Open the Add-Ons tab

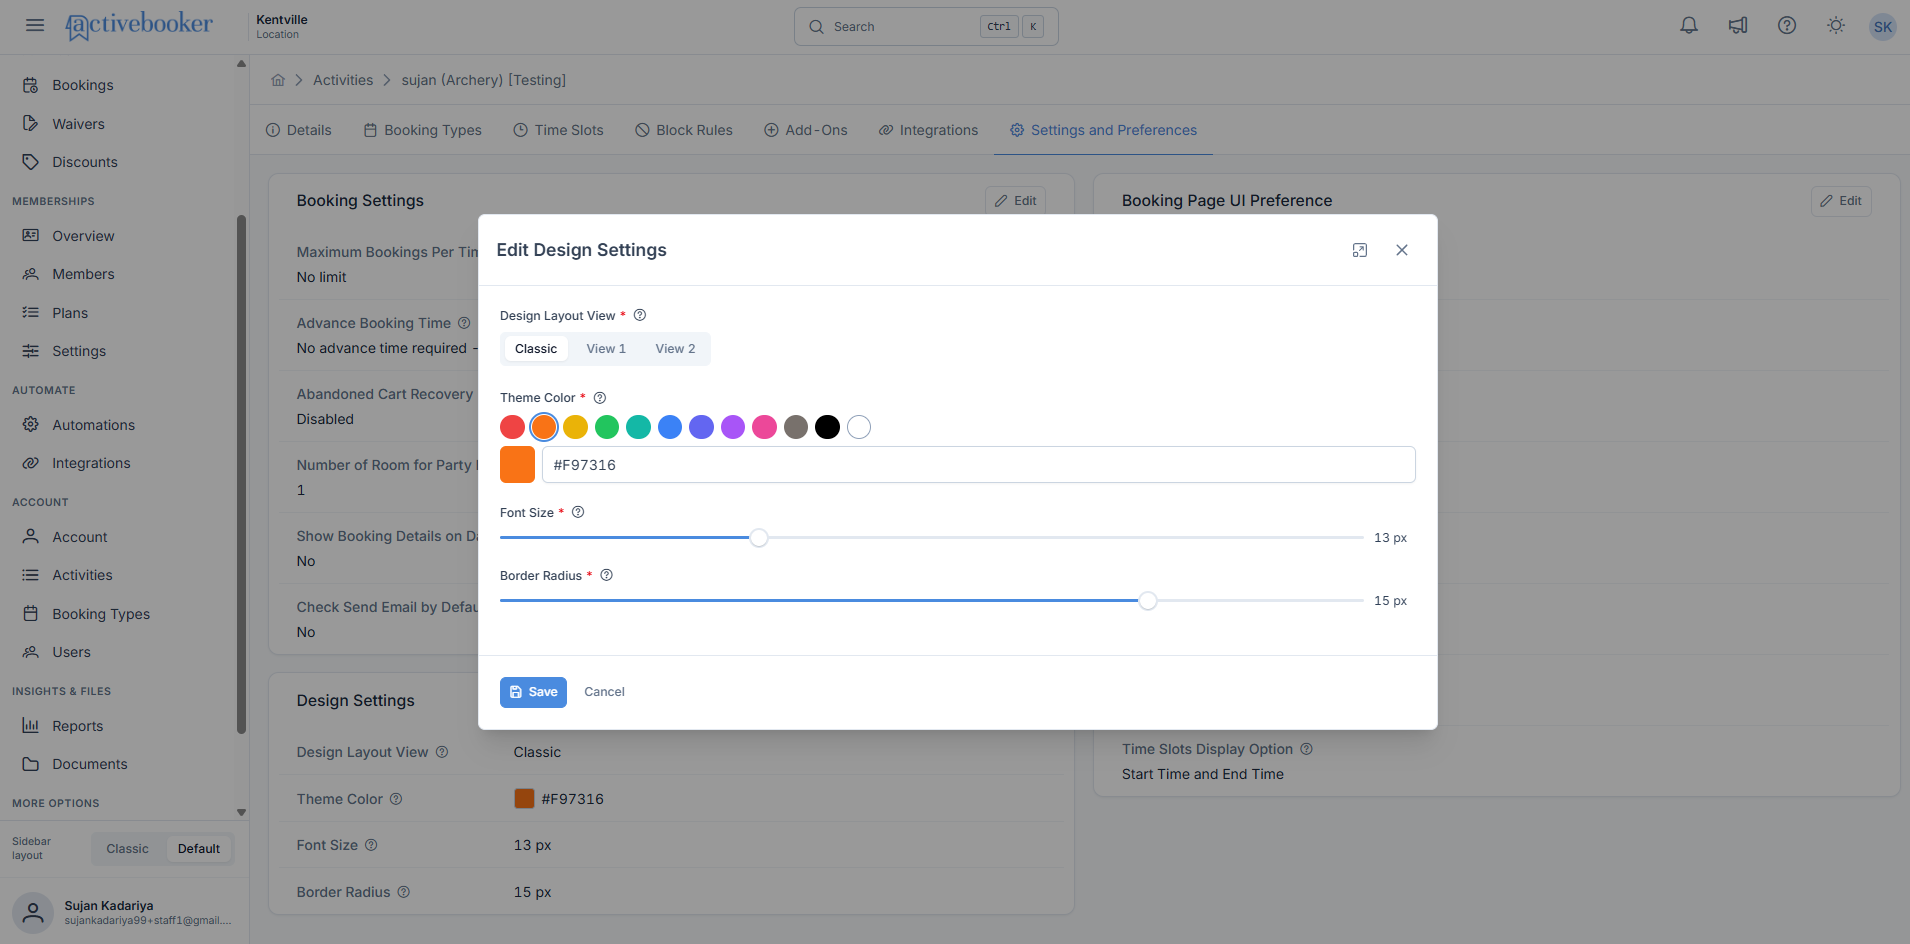(x=805, y=130)
